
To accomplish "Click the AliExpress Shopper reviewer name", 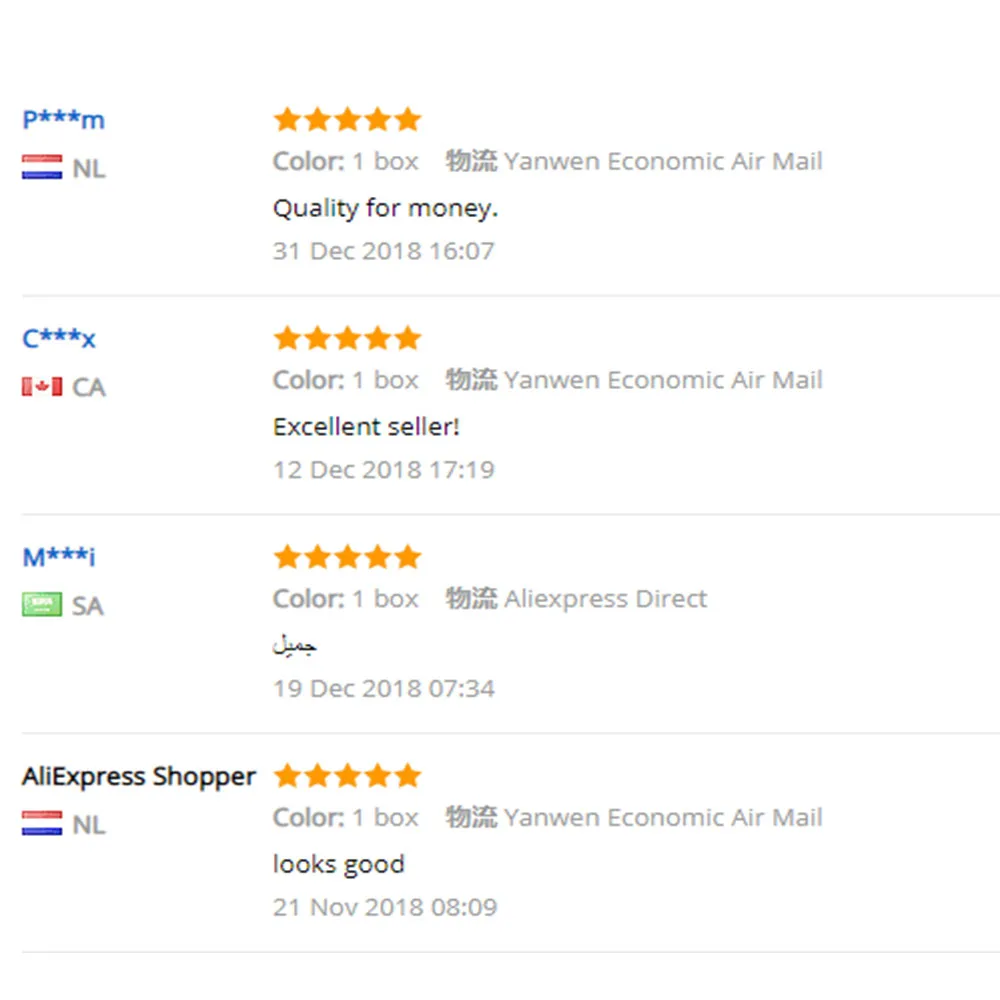I will coord(139,777).
